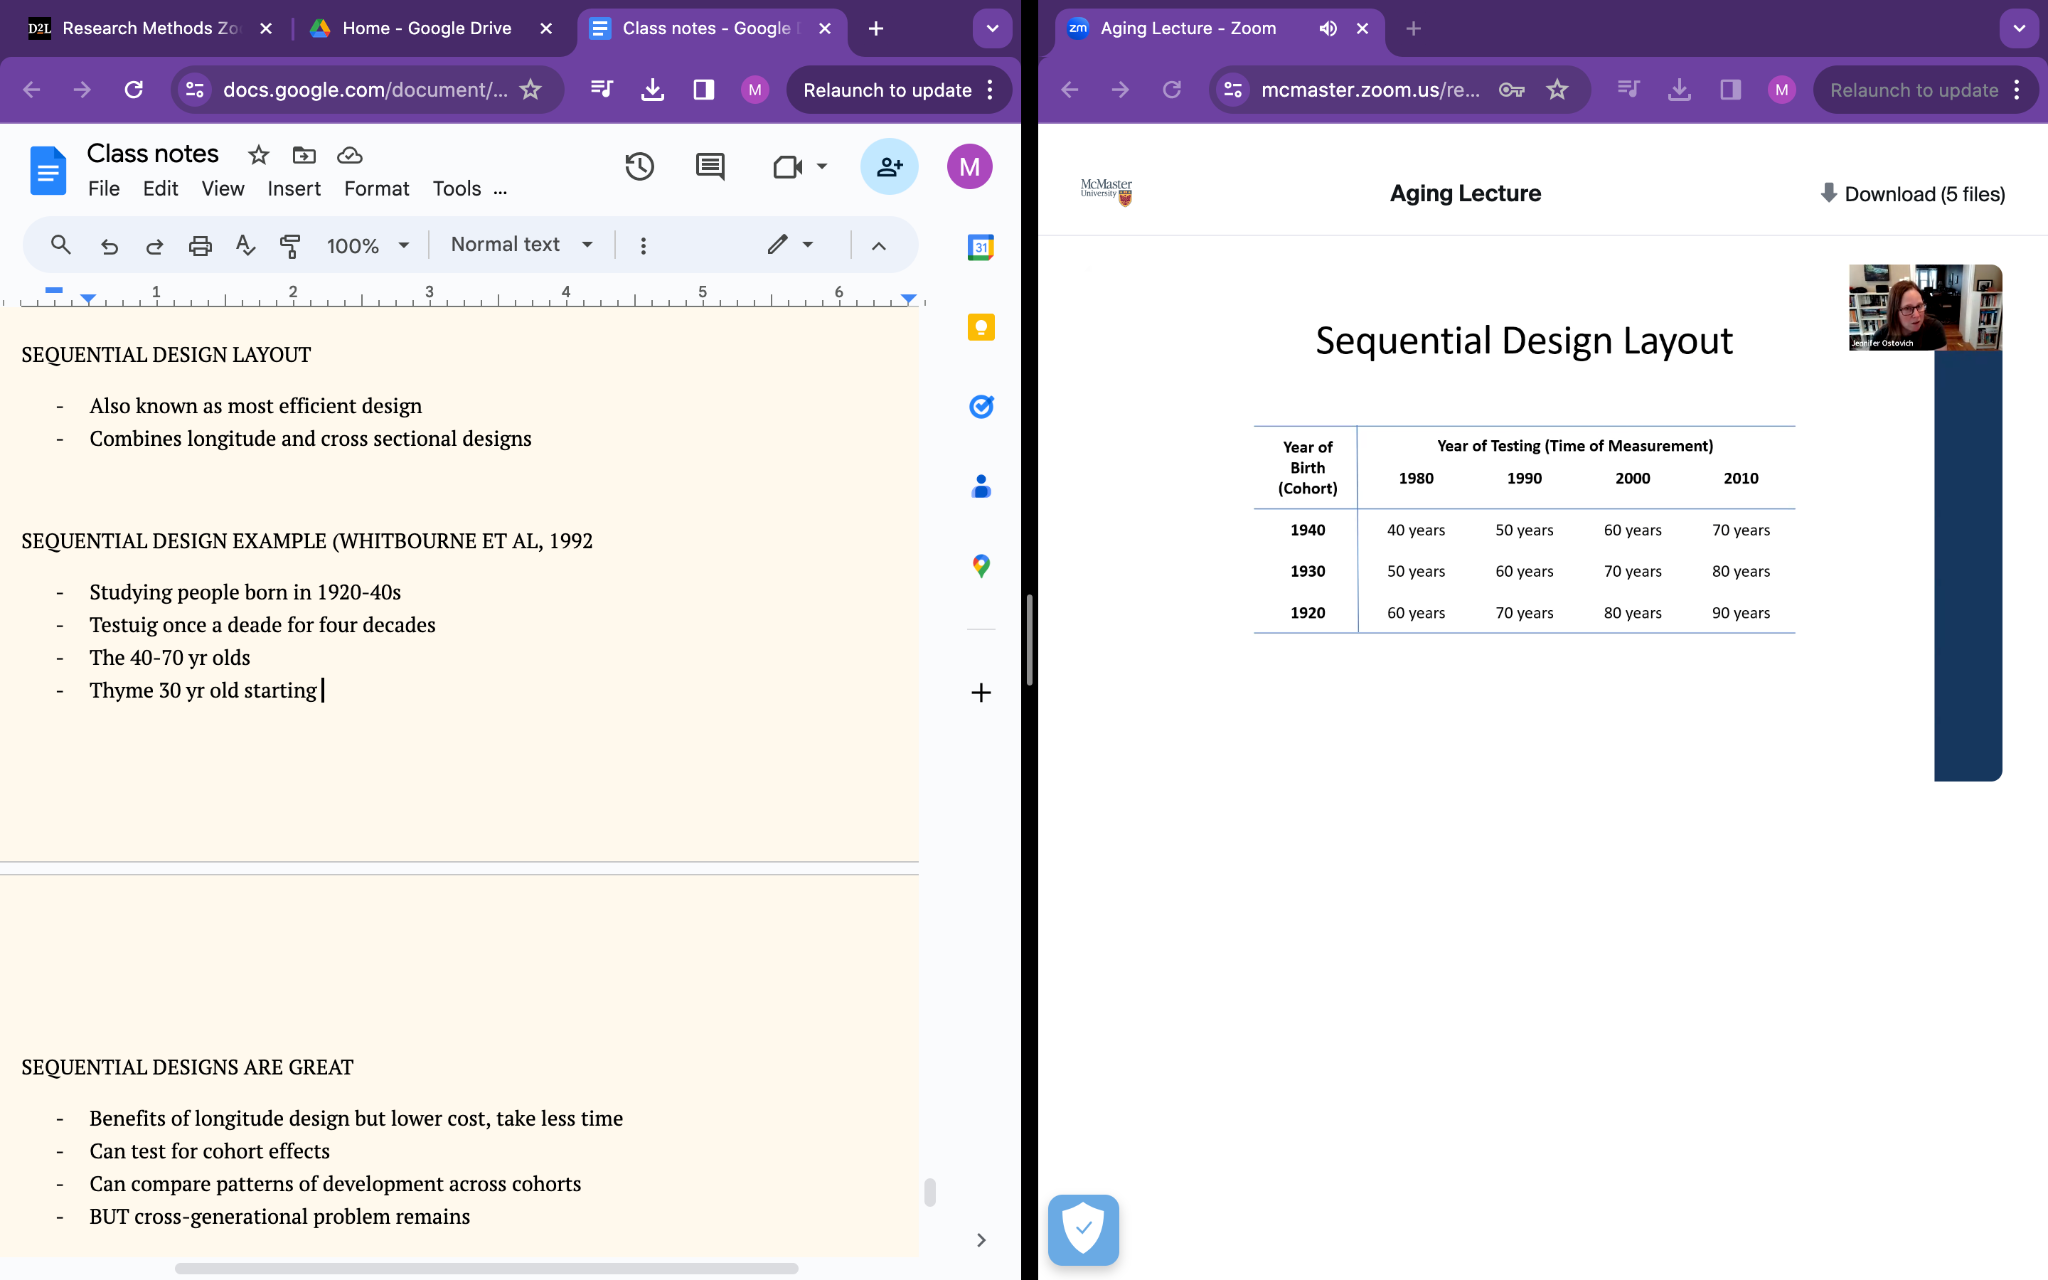The height and width of the screenshot is (1280, 2048).
Task: Click the print icon in toolbar
Action: [200, 245]
